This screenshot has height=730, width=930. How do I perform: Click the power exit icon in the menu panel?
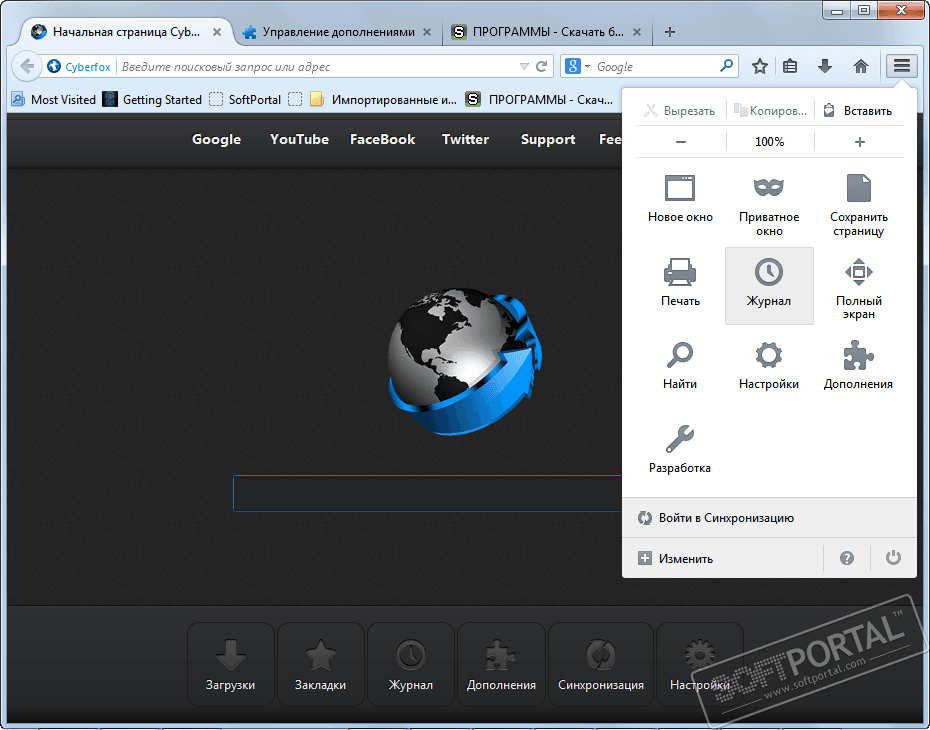click(x=893, y=557)
